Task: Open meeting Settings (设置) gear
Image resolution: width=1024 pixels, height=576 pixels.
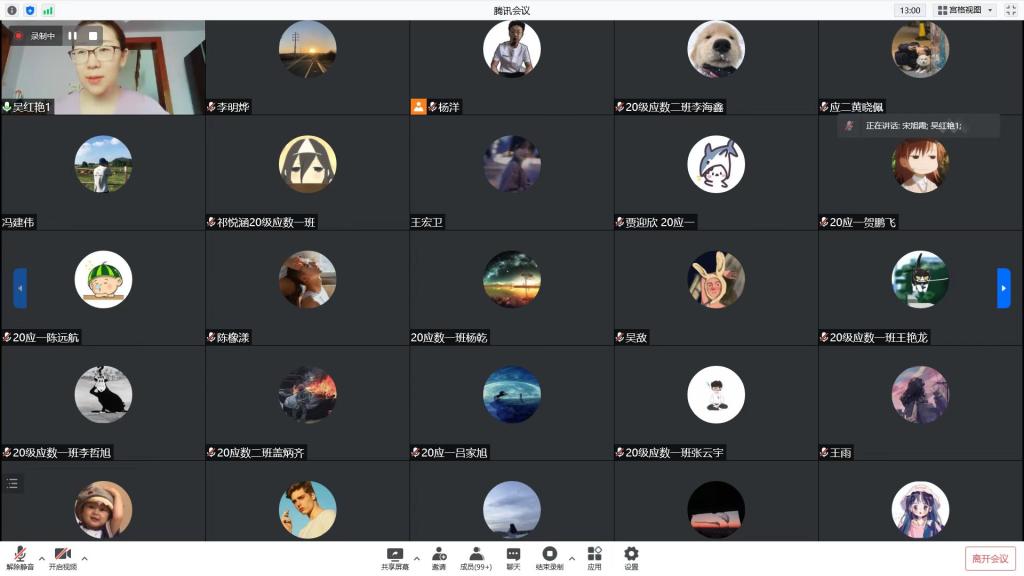Action: (631, 554)
